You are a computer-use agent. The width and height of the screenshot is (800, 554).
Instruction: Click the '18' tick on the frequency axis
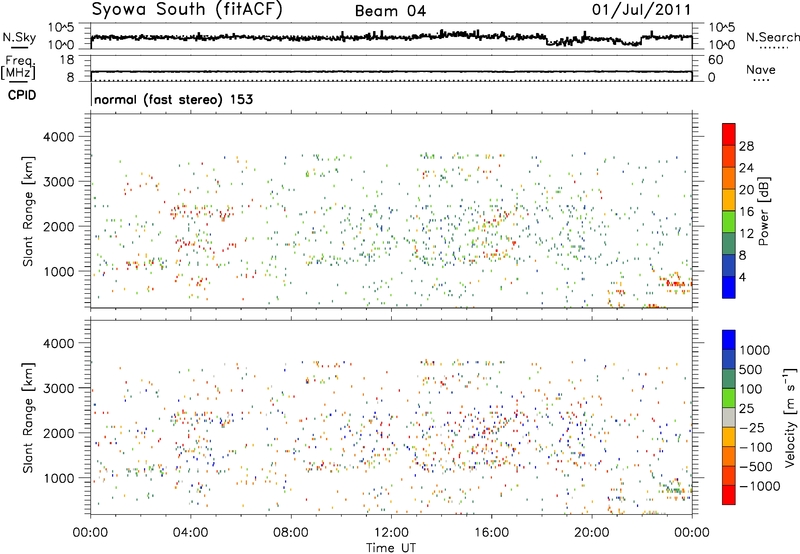coord(67,60)
